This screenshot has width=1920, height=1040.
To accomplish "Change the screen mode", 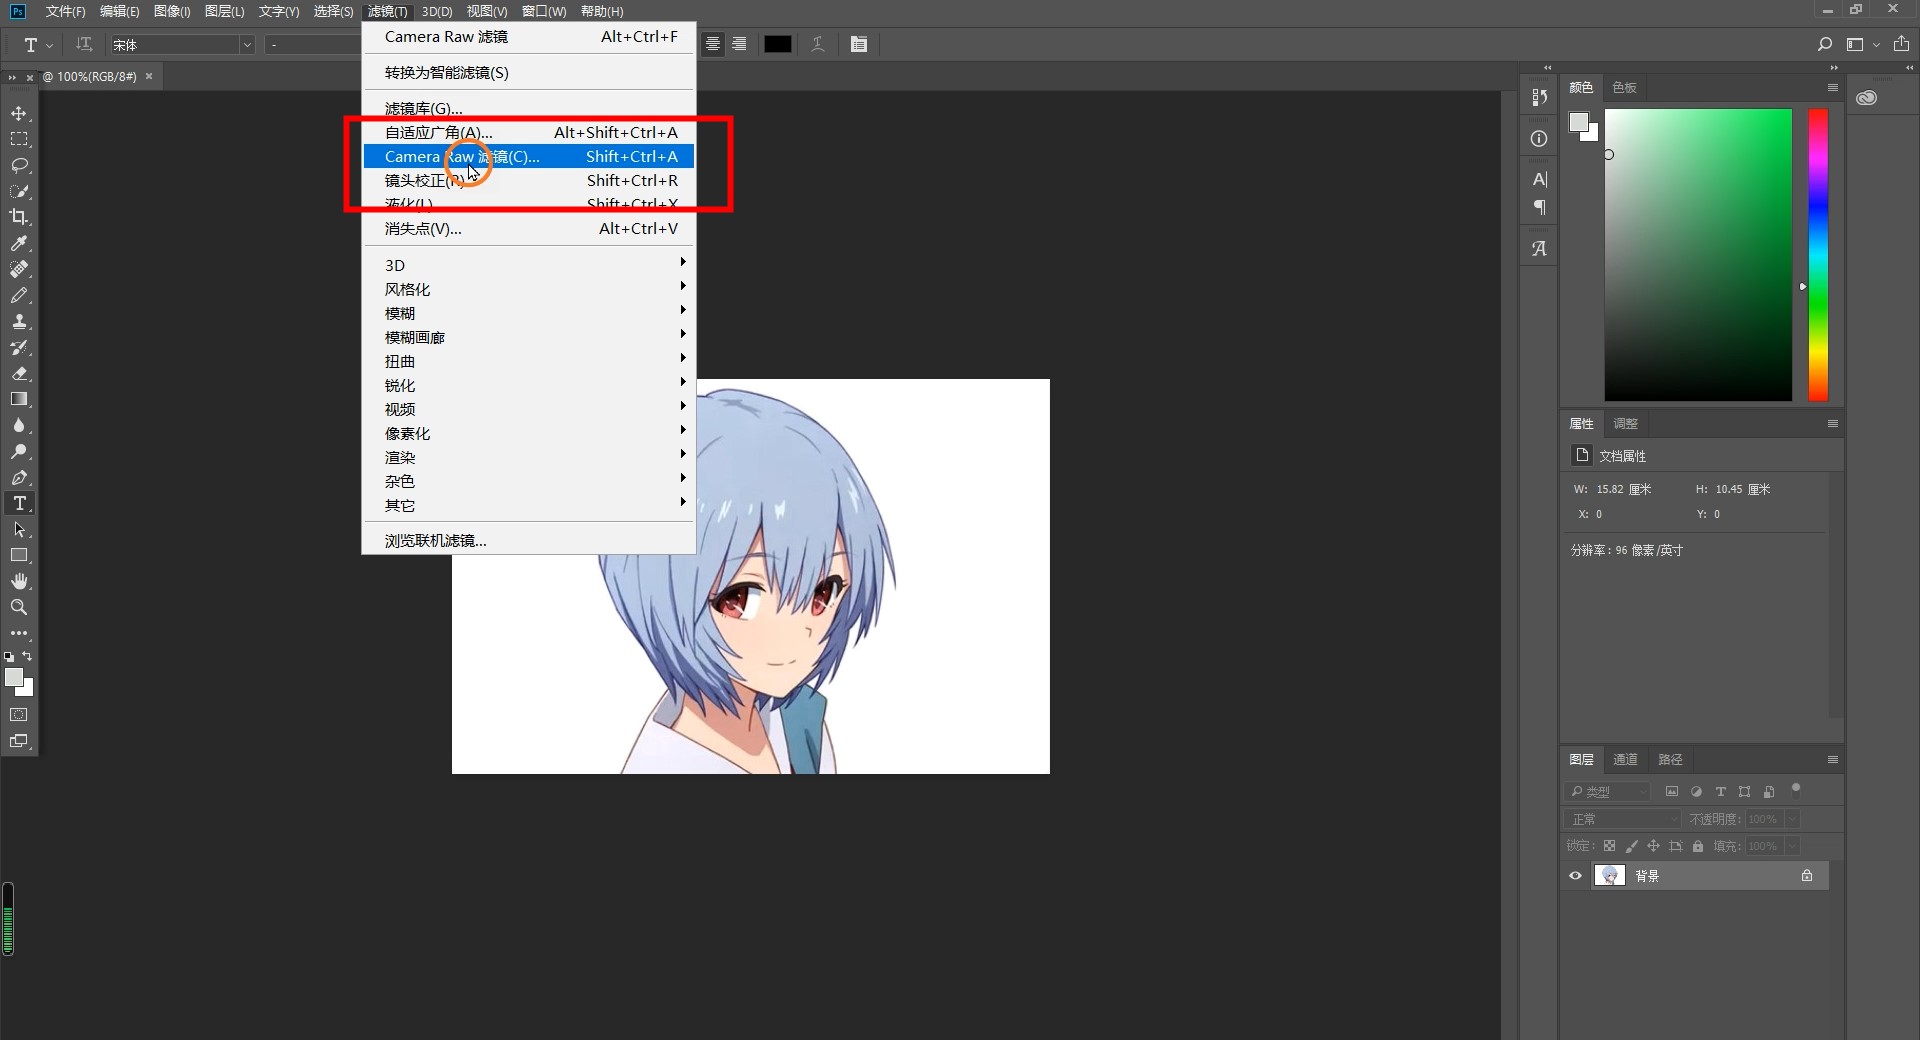I will [x=19, y=741].
